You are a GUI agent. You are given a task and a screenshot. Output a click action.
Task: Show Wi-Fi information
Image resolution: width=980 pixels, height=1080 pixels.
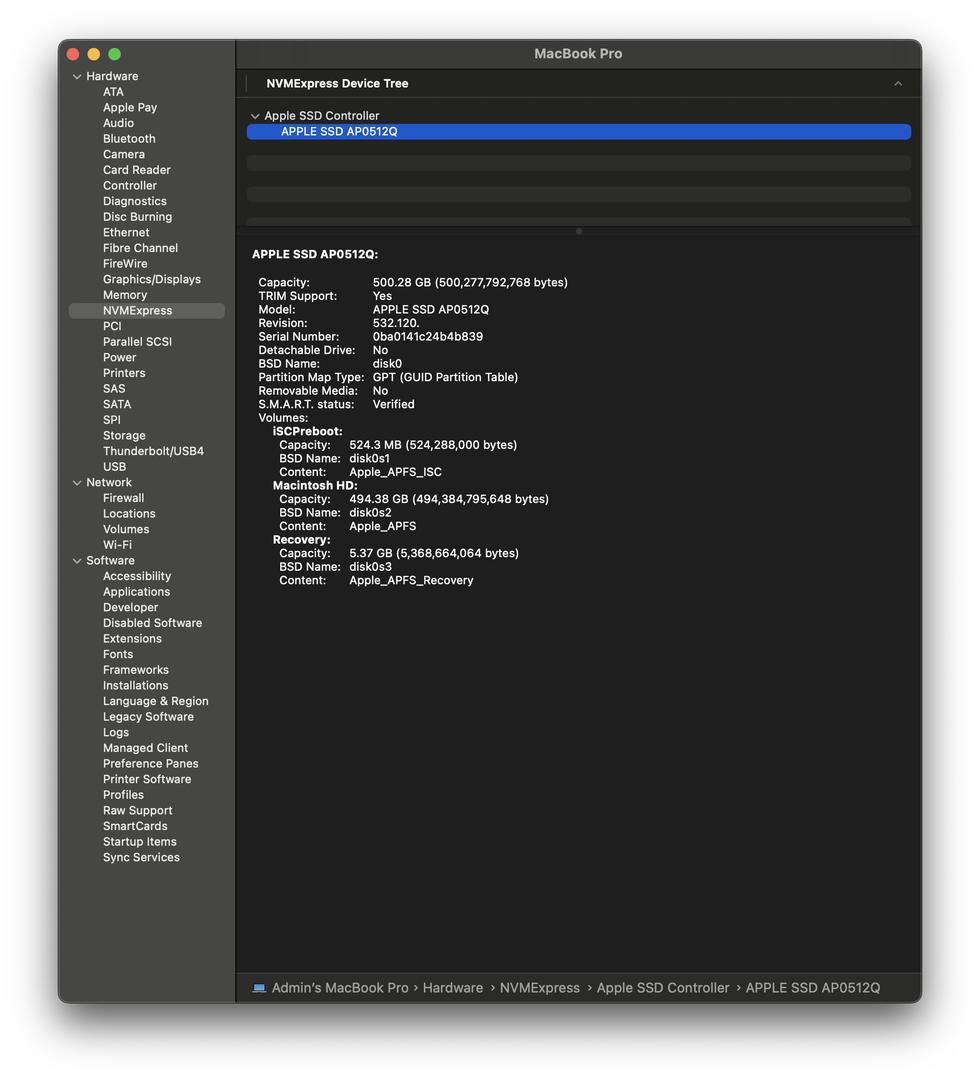point(117,545)
